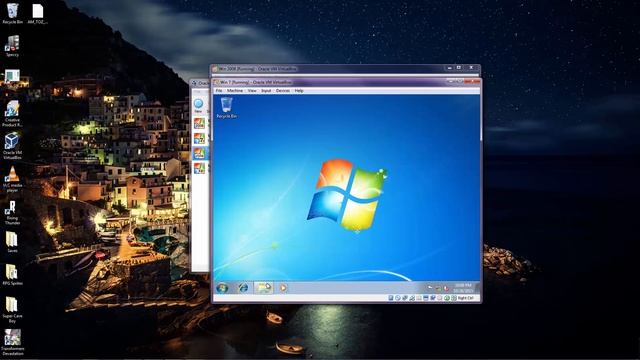Open the File menu in Win 7 VM window
Viewport: 640px width, 360px height.
(219, 91)
